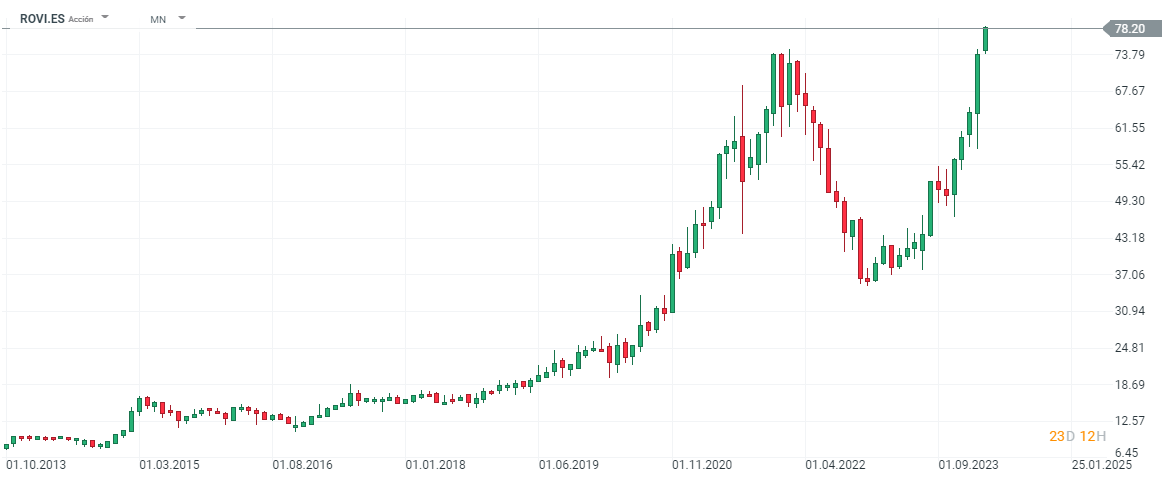Viewport: 1175px width, 482px height.
Task: Click the 49.30 price axis label
Action: tap(1129, 201)
